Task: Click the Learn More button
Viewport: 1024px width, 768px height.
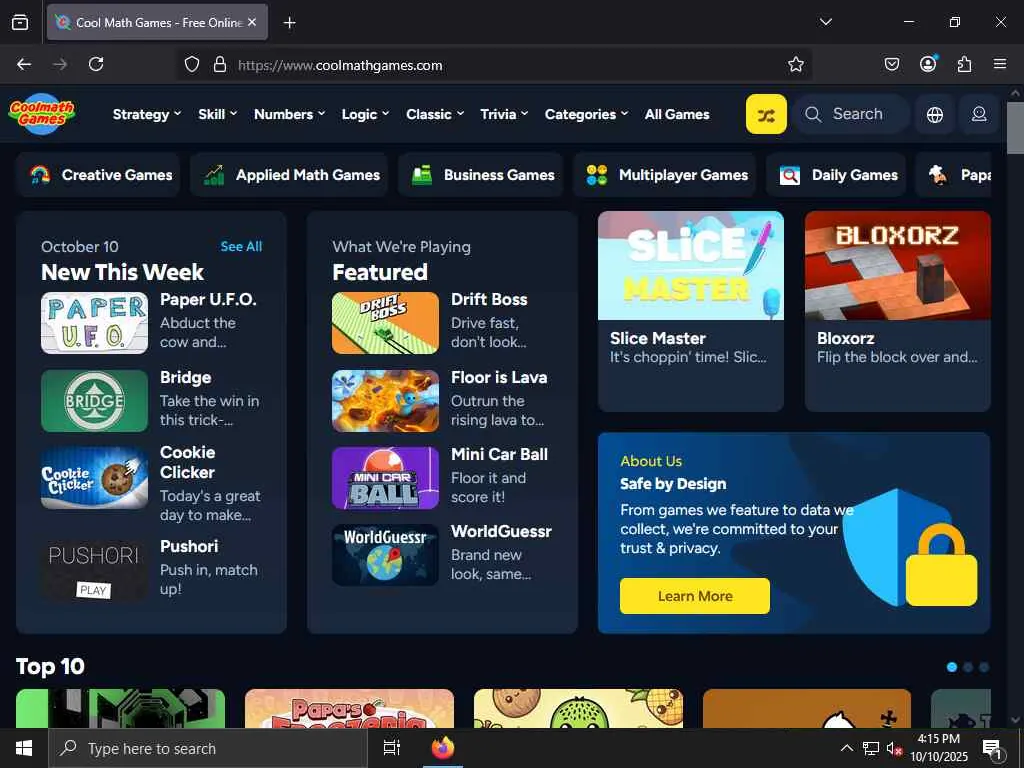Action: 695,596
